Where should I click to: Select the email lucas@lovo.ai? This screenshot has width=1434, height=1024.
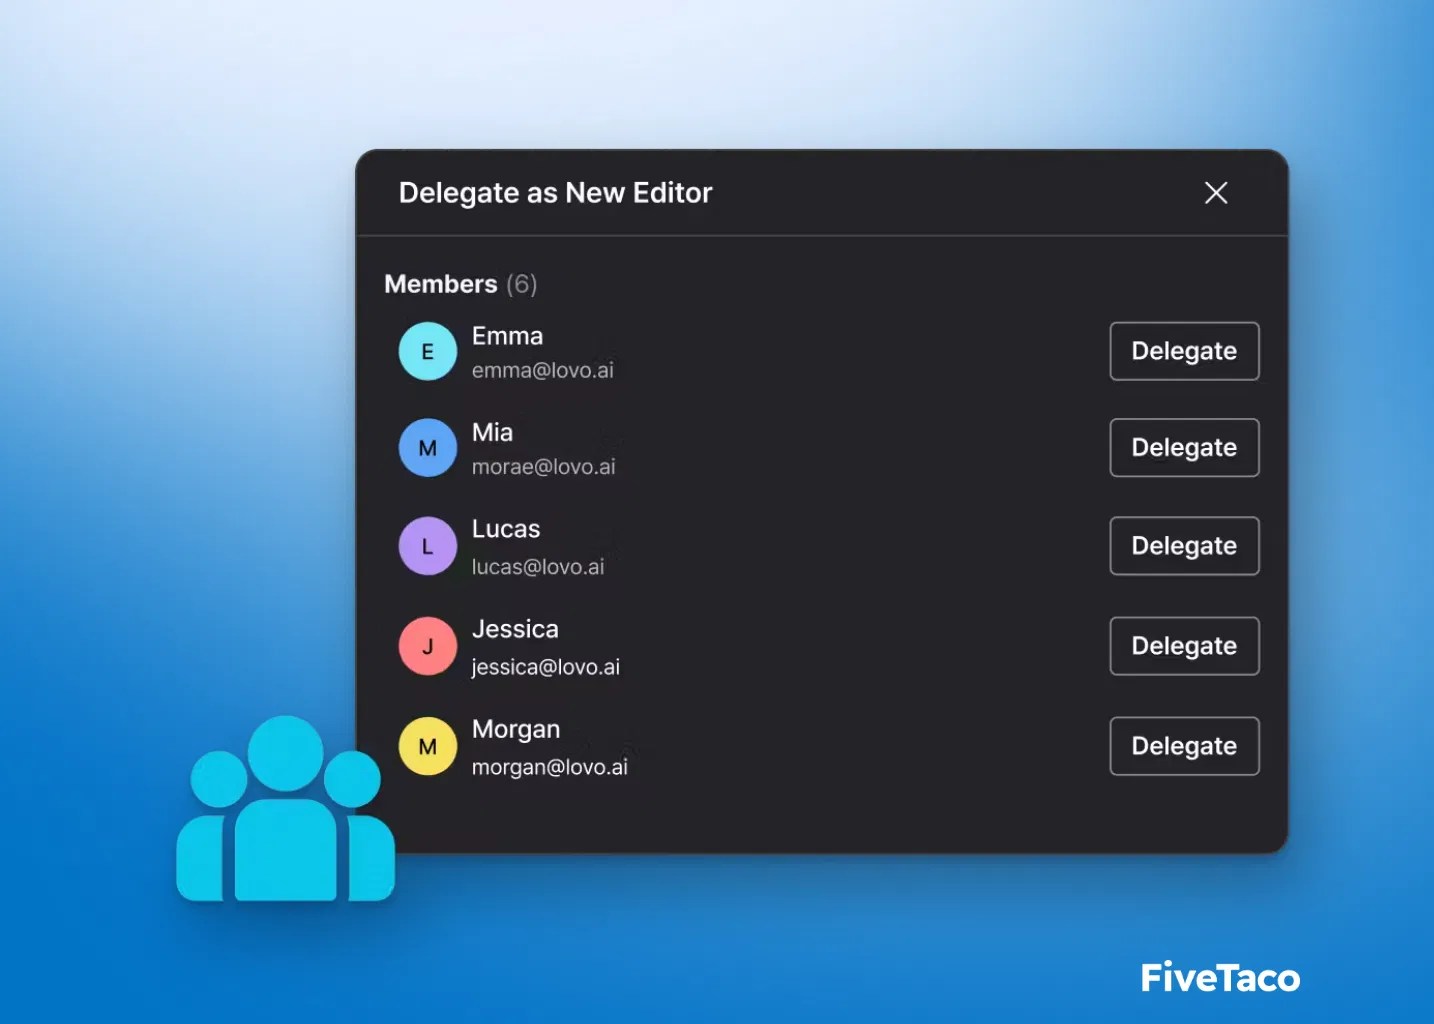538,567
